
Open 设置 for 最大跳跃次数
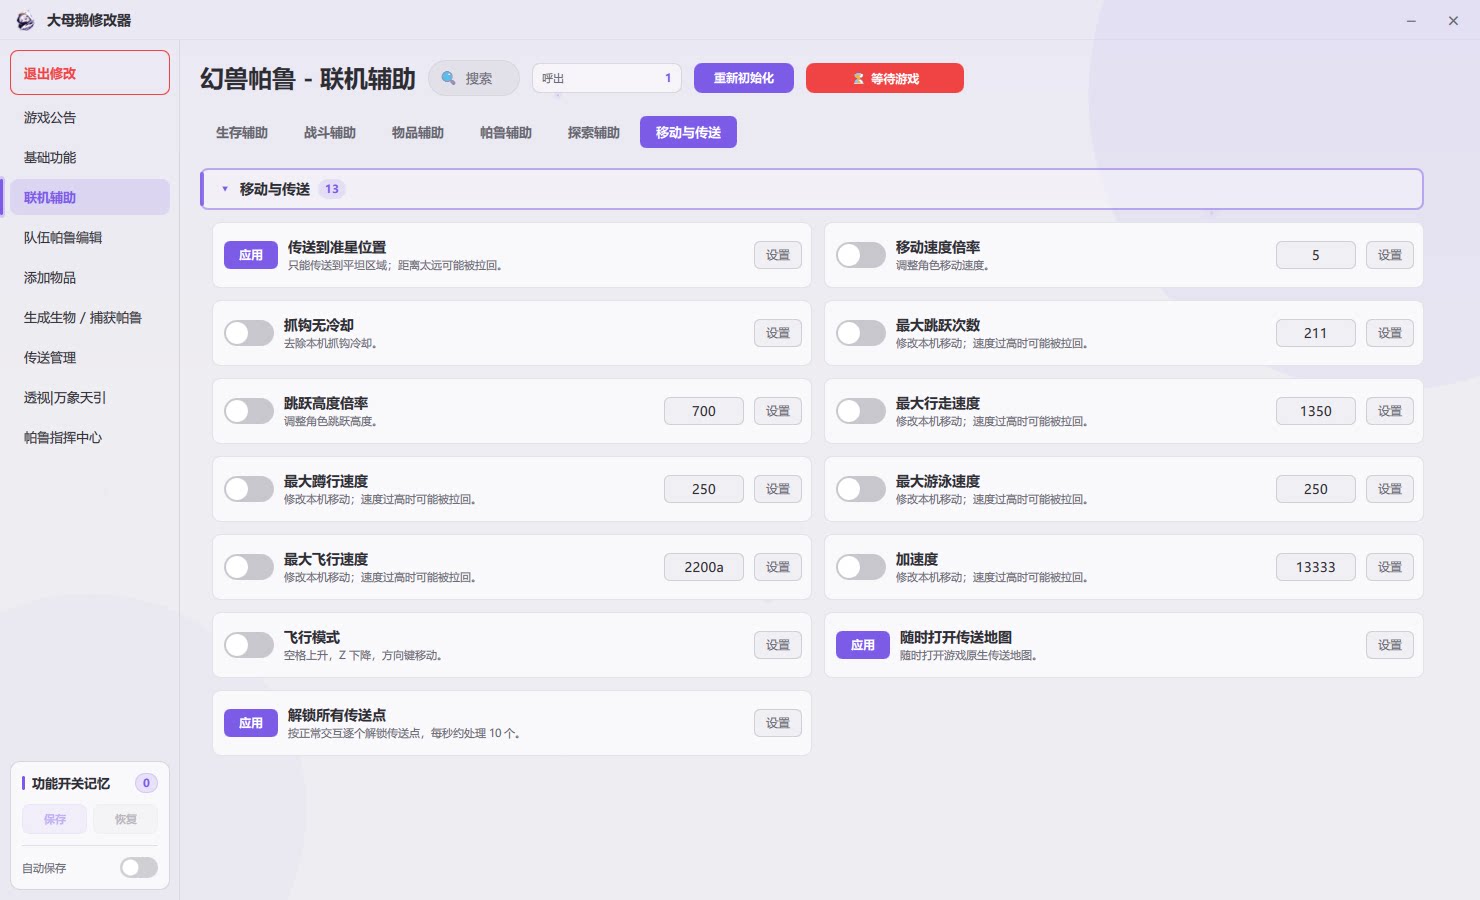(x=1390, y=333)
